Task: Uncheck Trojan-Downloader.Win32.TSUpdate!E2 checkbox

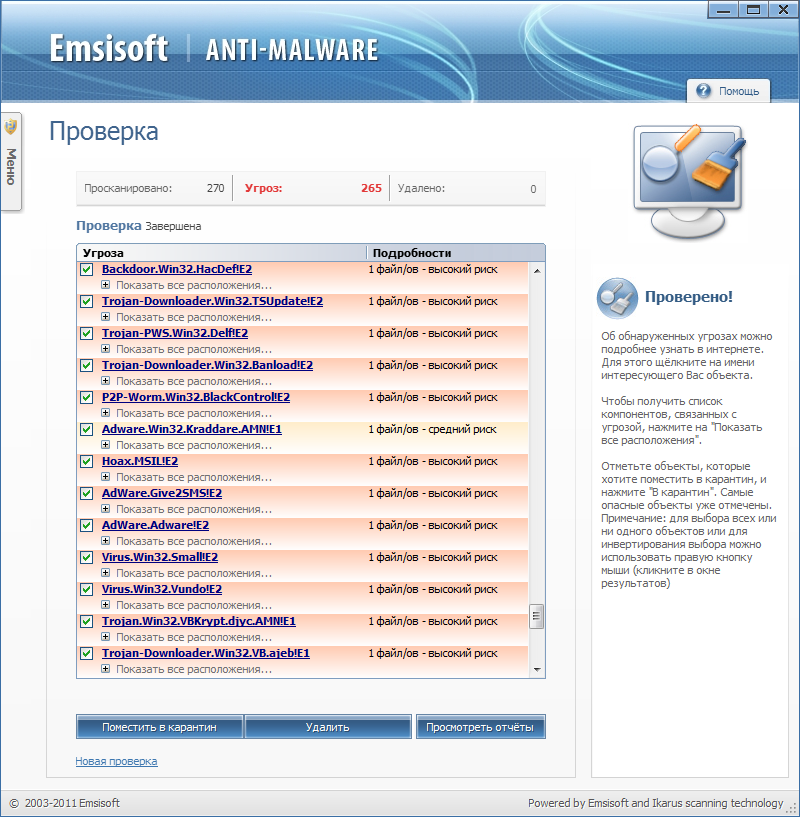Action: [x=87, y=302]
